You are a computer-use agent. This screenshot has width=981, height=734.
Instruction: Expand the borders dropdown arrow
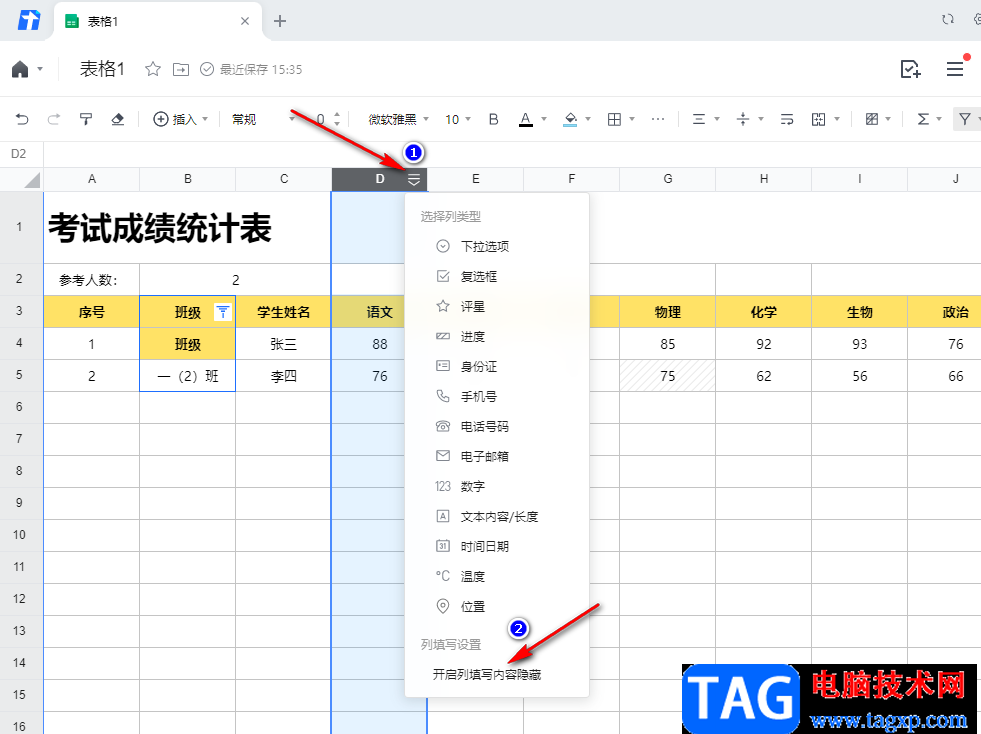coord(632,119)
